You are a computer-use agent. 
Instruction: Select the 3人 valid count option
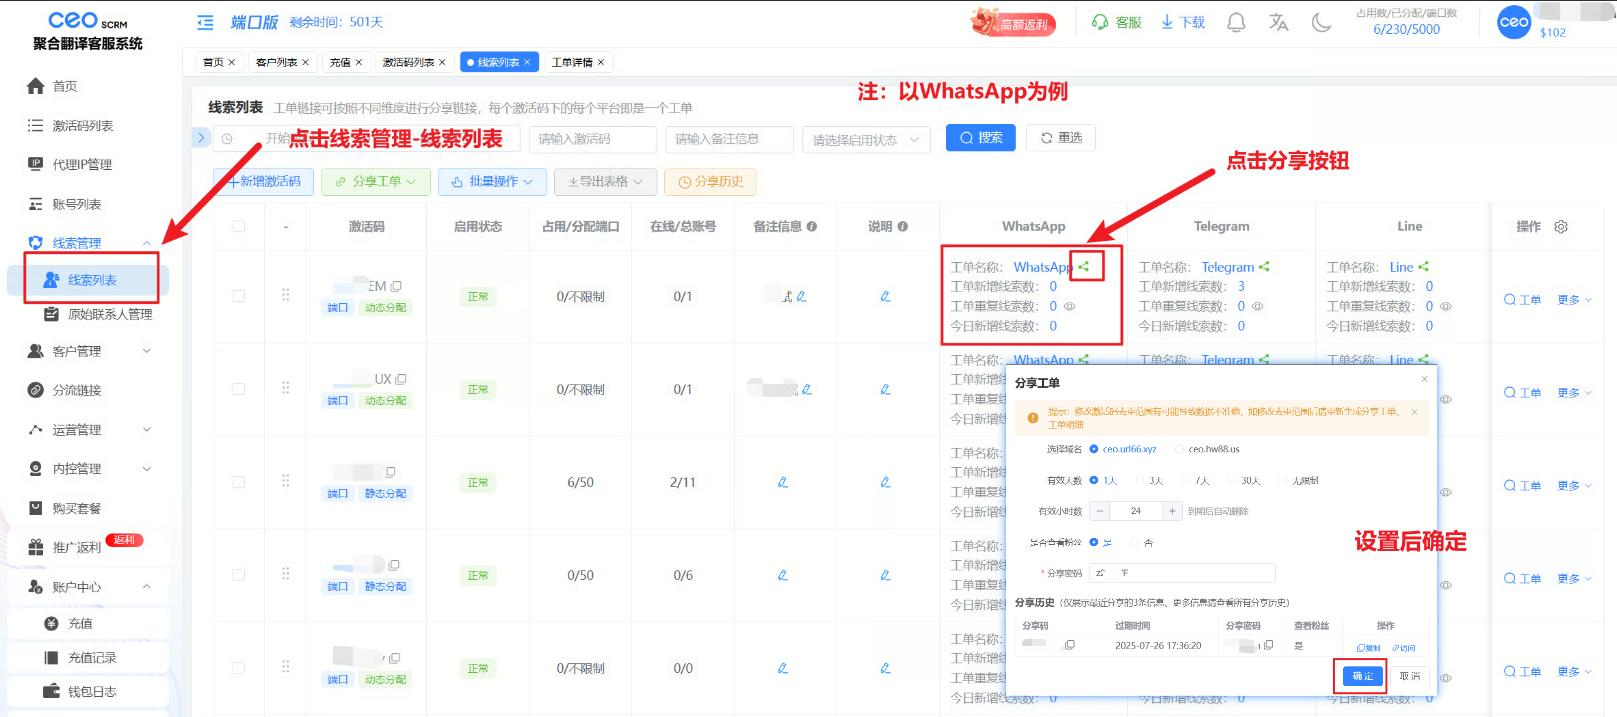(1140, 481)
